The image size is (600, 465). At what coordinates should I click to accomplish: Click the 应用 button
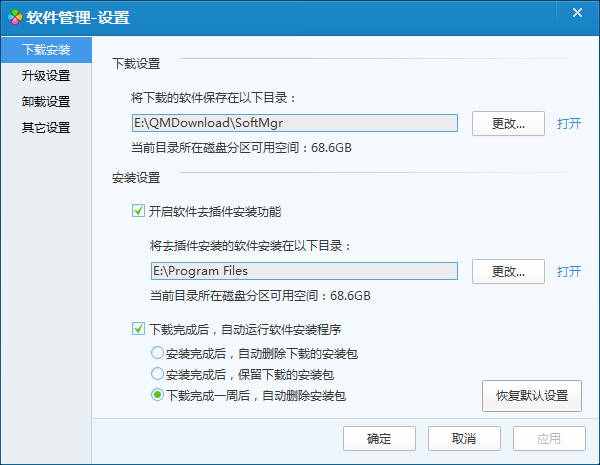pyautogui.click(x=549, y=439)
